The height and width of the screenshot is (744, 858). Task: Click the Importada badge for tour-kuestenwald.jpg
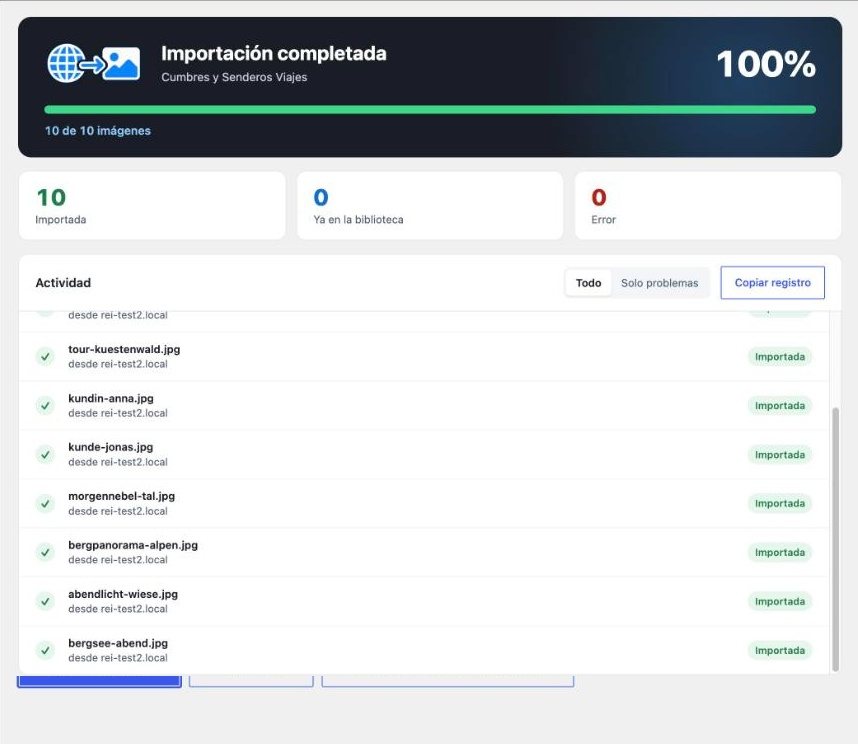pyautogui.click(x=780, y=357)
